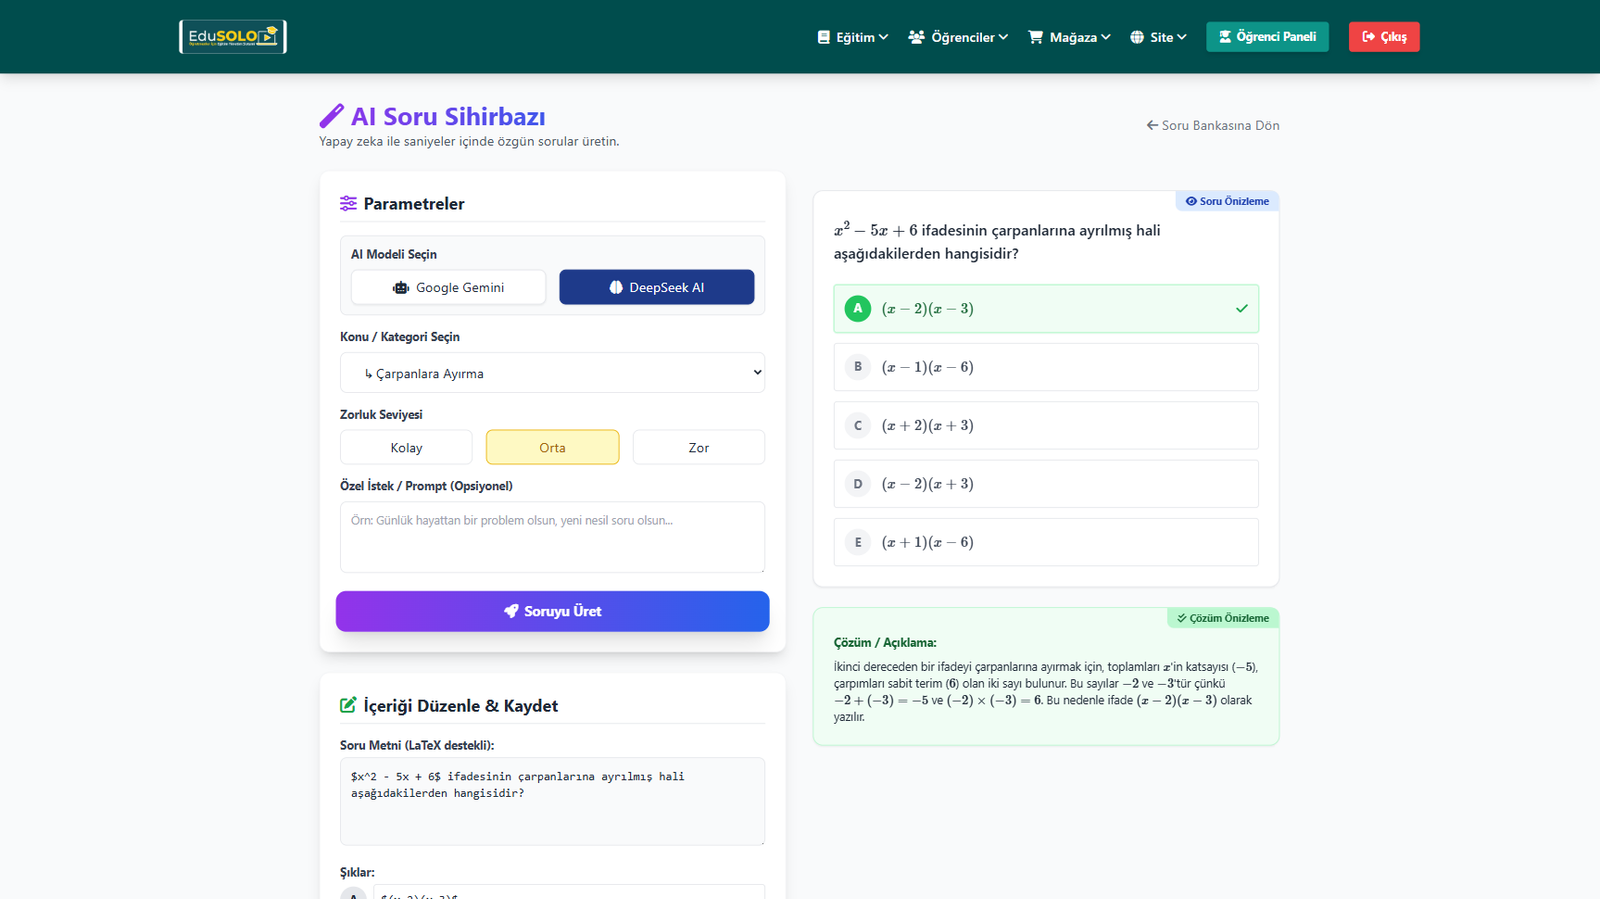Set difficulty to Kolay
Viewport: 1600px width, 899px height.
pos(406,447)
